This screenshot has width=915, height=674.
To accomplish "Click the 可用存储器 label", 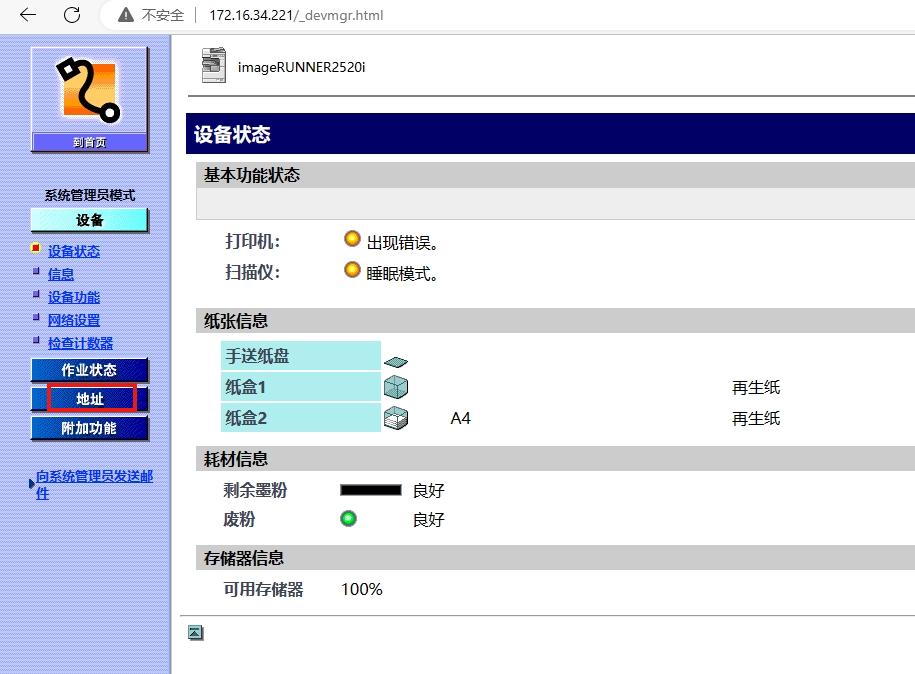I will [x=263, y=589].
